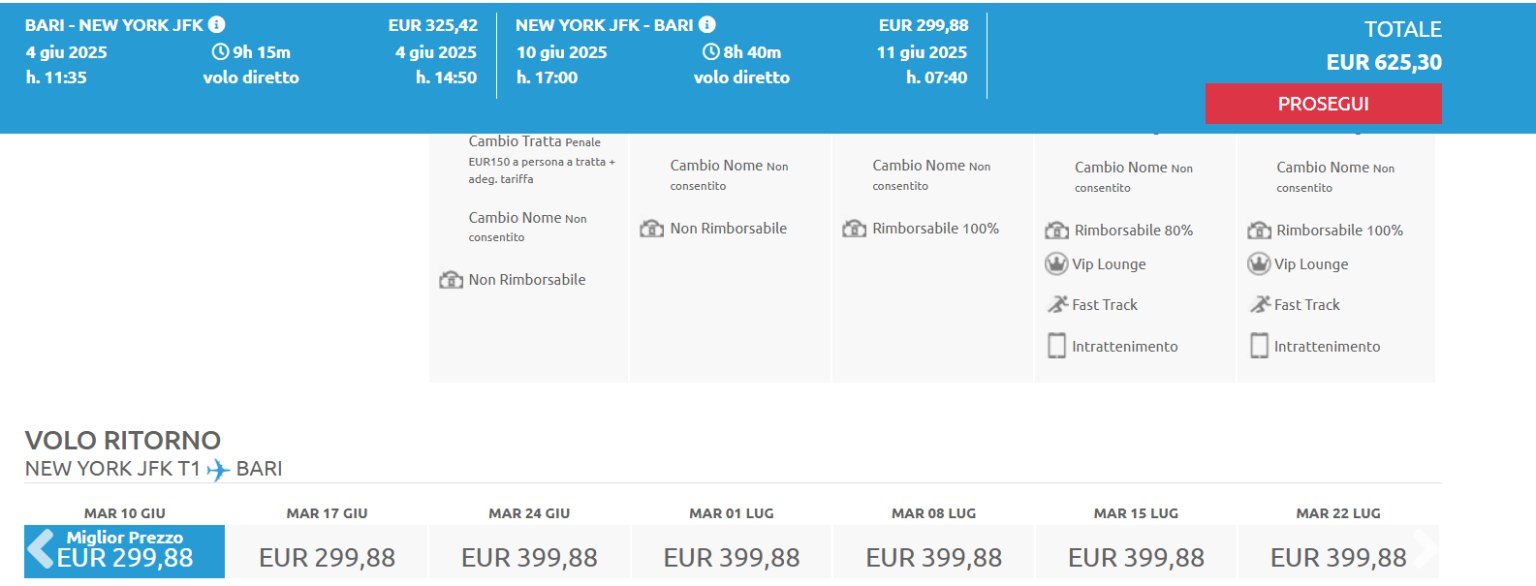Pick the MAR 08 LUG return fare
The image size is (1536, 586).
click(x=934, y=541)
